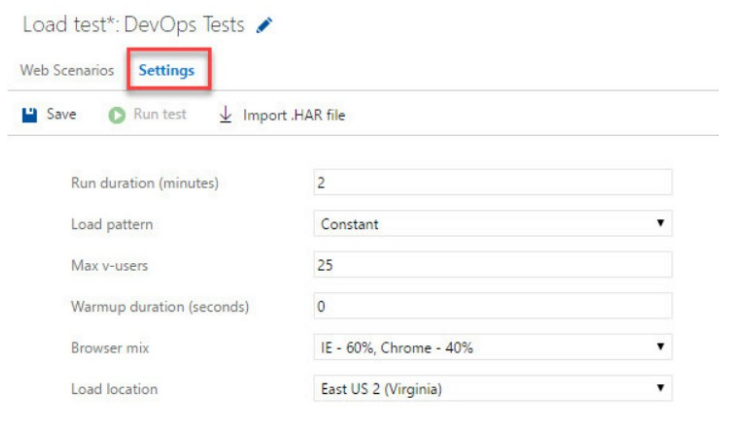Viewport: 742px width, 427px height.
Task: Switch to the Web Scenarios tab
Action: click(67, 70)
